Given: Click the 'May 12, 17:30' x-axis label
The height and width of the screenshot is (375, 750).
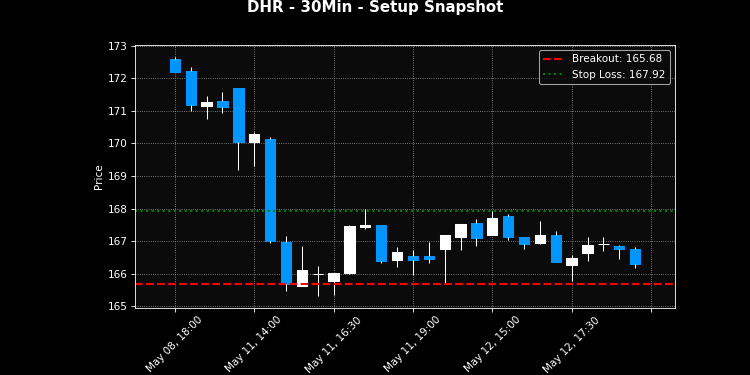Looking at the screenshot, I should [x=570, y=344].
